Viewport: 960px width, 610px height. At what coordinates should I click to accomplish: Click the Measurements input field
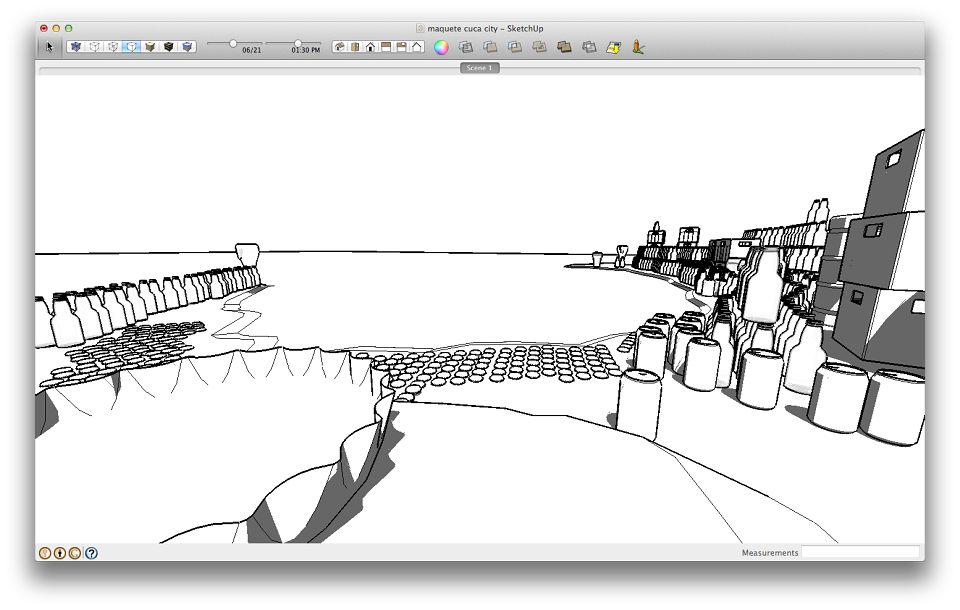(x=860, y=552)
